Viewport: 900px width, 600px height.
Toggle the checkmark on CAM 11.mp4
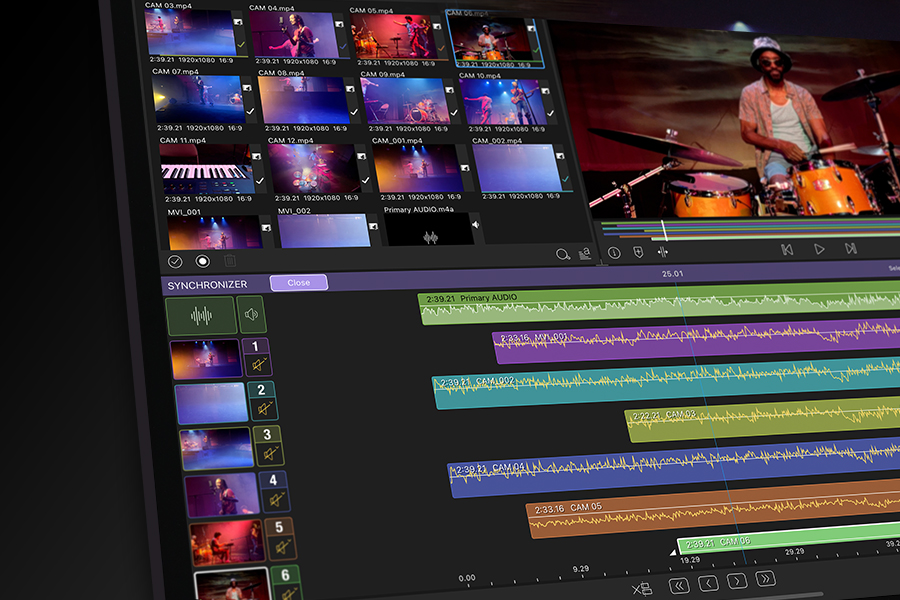point(260,181)
